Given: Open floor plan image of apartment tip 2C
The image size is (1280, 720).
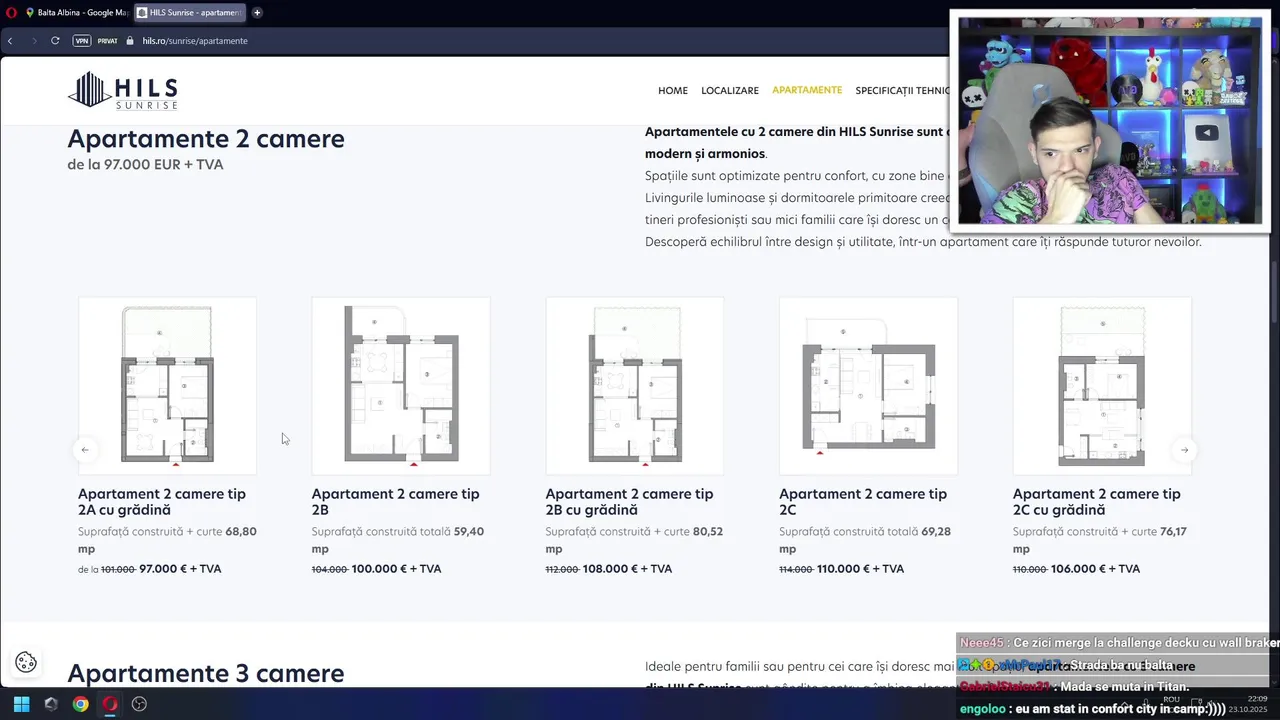Looking at the screenshot, I should [868, 386].
